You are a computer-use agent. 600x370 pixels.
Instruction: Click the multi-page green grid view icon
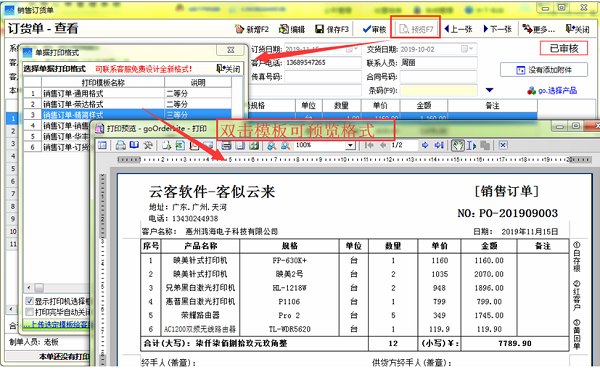(x=254, y=145)
